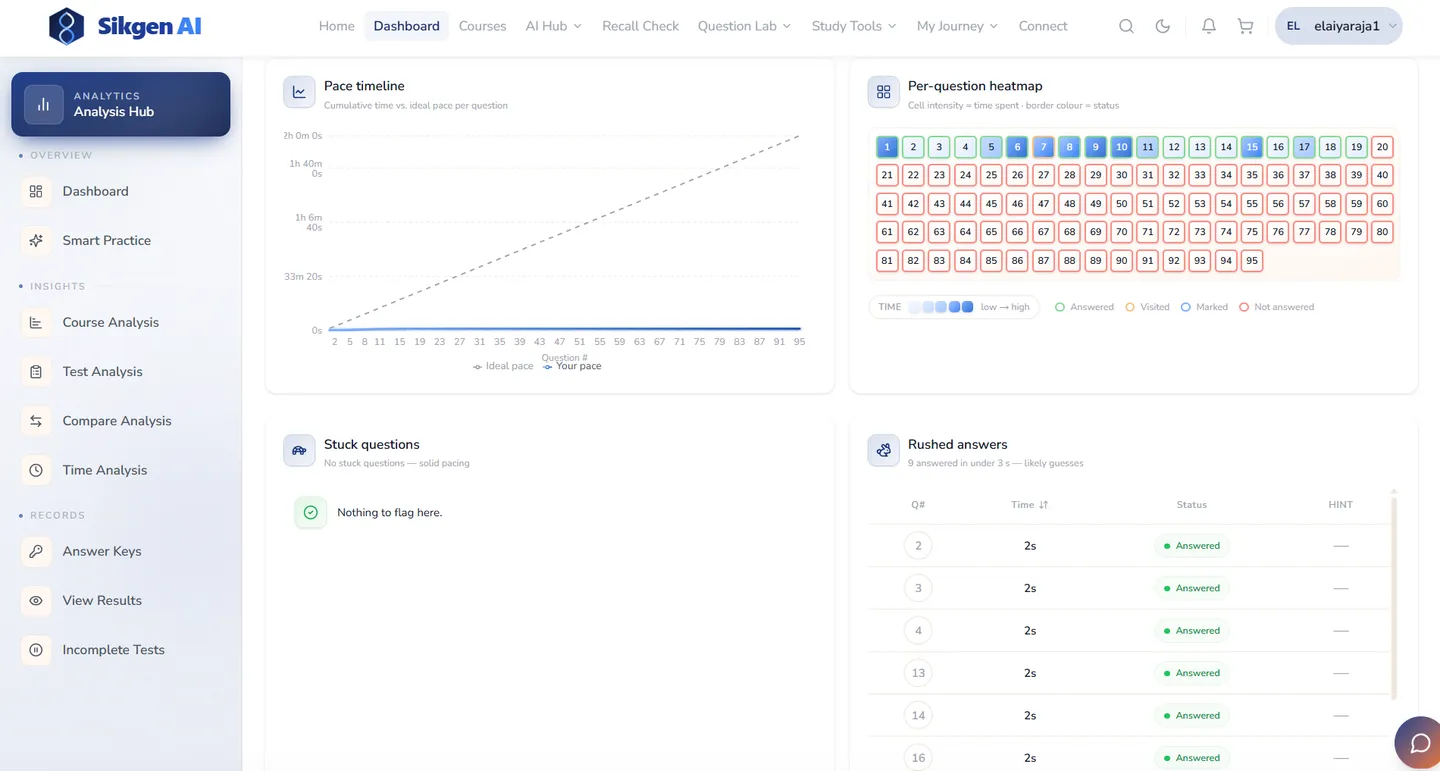Click the Rushed answers icon
This screenshot has width=1440, height=771.
883,450
